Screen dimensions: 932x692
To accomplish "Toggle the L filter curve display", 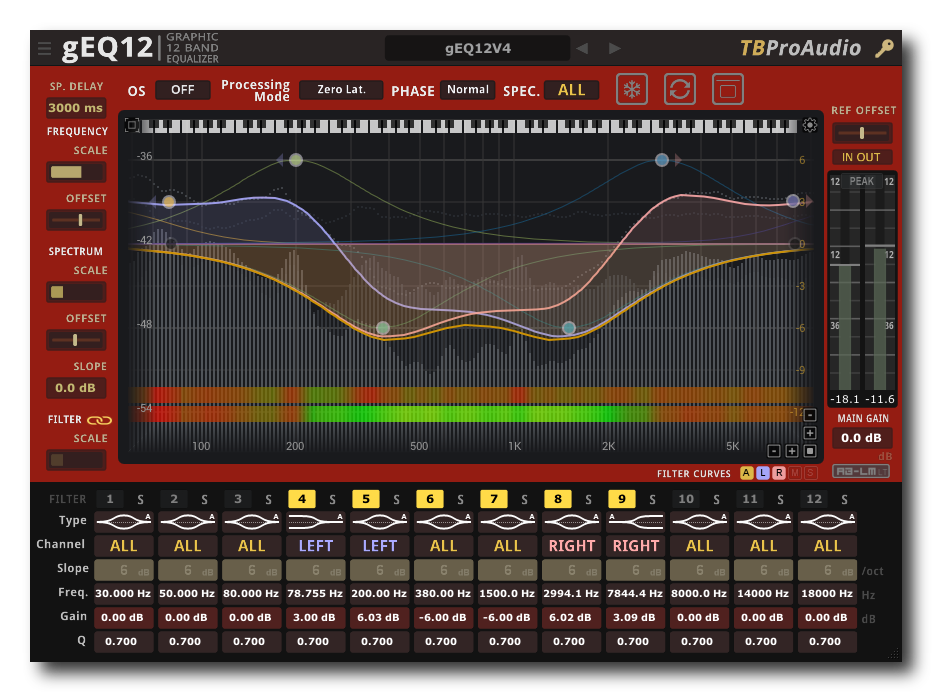I will click(x=763, y=473).
